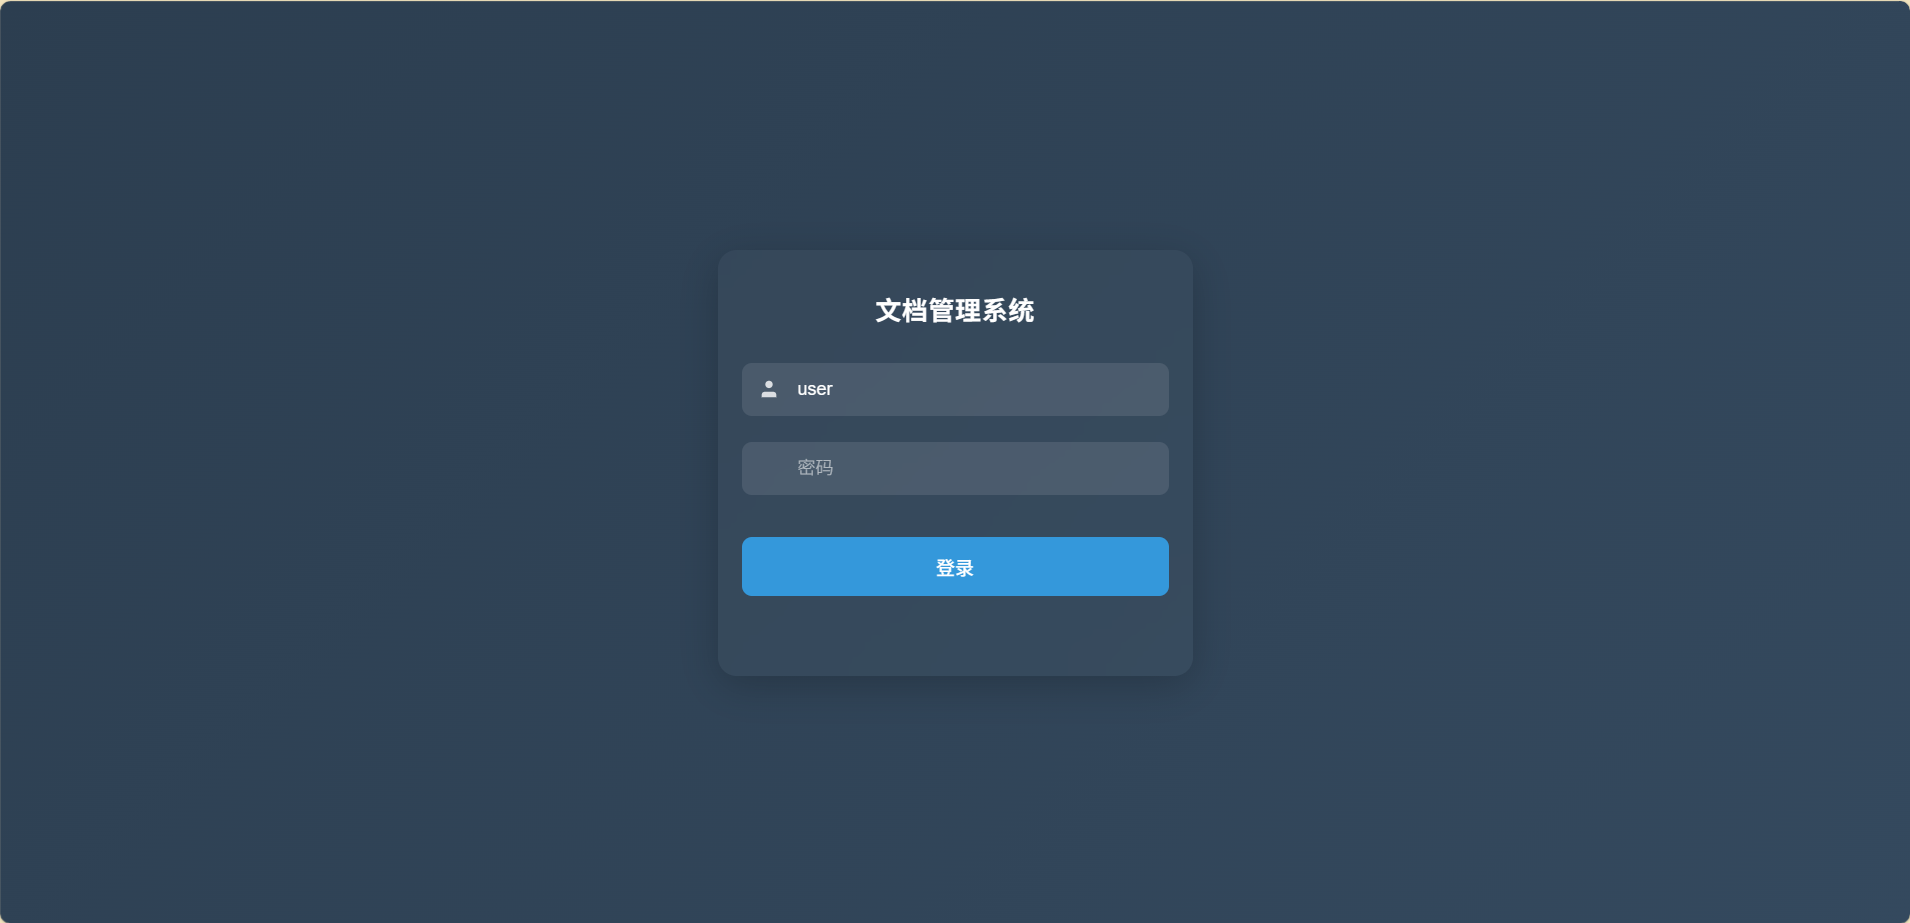1910x923 pixels.
Task: Click the "user" text in the username box
Action: [814, 389]
